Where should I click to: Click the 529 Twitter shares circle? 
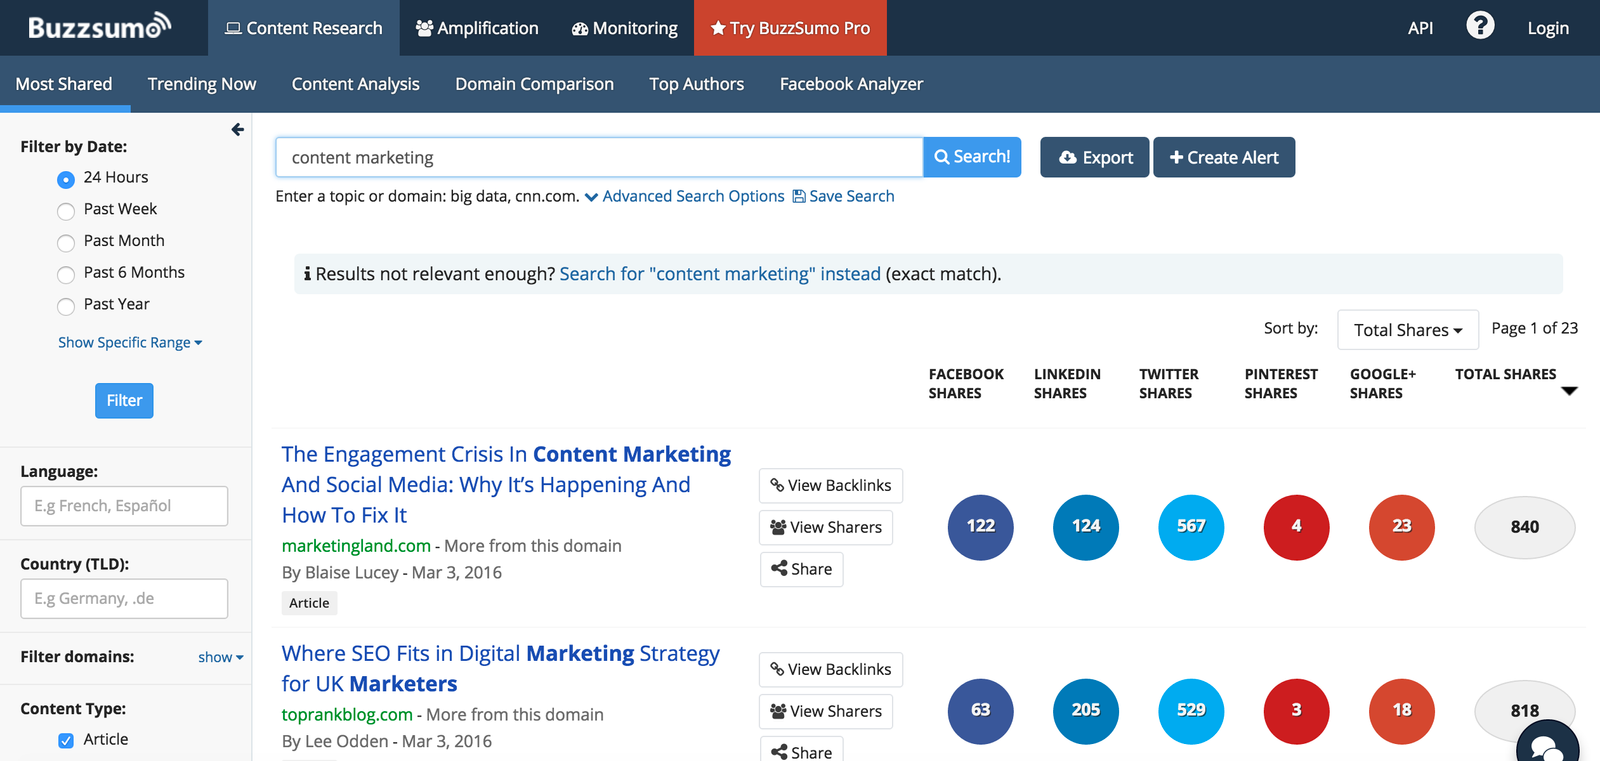(x=1191, y=711)
